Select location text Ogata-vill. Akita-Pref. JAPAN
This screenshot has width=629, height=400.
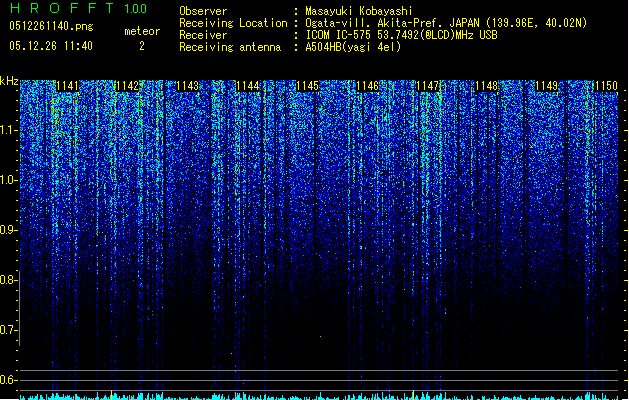pos(392,23)
